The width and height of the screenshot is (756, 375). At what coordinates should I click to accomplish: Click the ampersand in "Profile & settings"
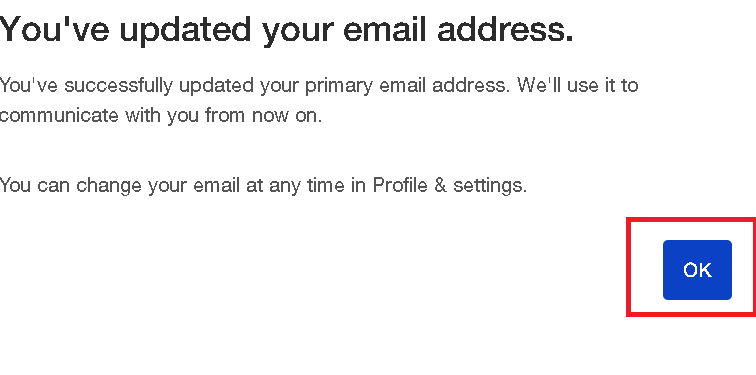(440, 185)
